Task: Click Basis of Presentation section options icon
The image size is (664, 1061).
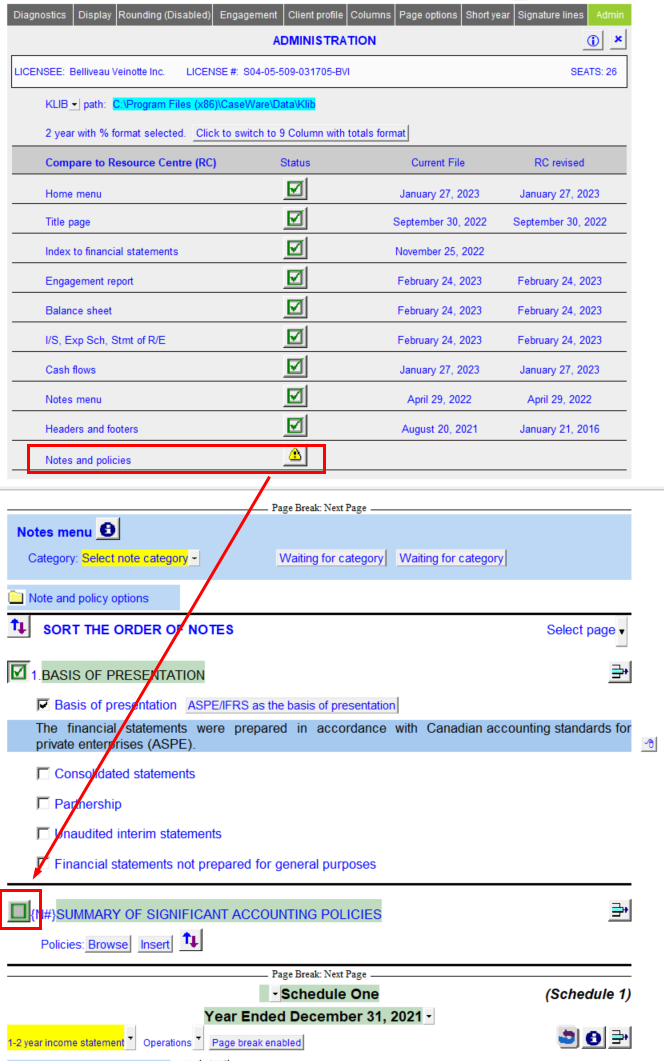Action: tap(619, 673)
